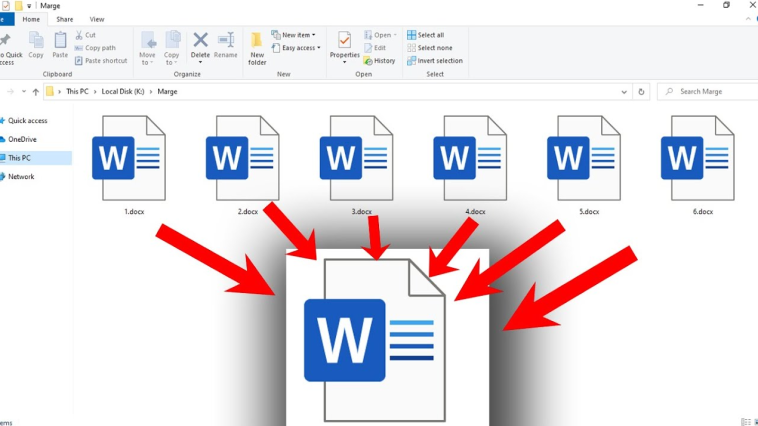
Task: Open Properties for the selected item
Action: tap(345, 42)
